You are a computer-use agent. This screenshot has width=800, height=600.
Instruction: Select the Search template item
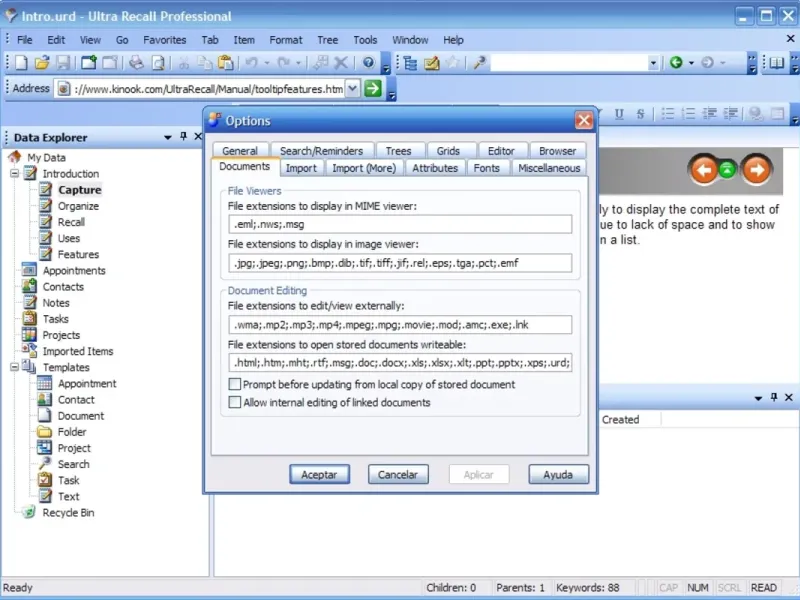point(73,464)
